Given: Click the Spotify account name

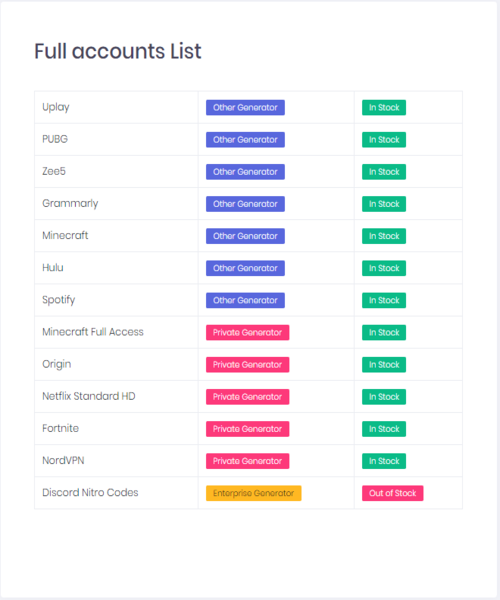Looking at the screenshot, I should click(59, 300).
